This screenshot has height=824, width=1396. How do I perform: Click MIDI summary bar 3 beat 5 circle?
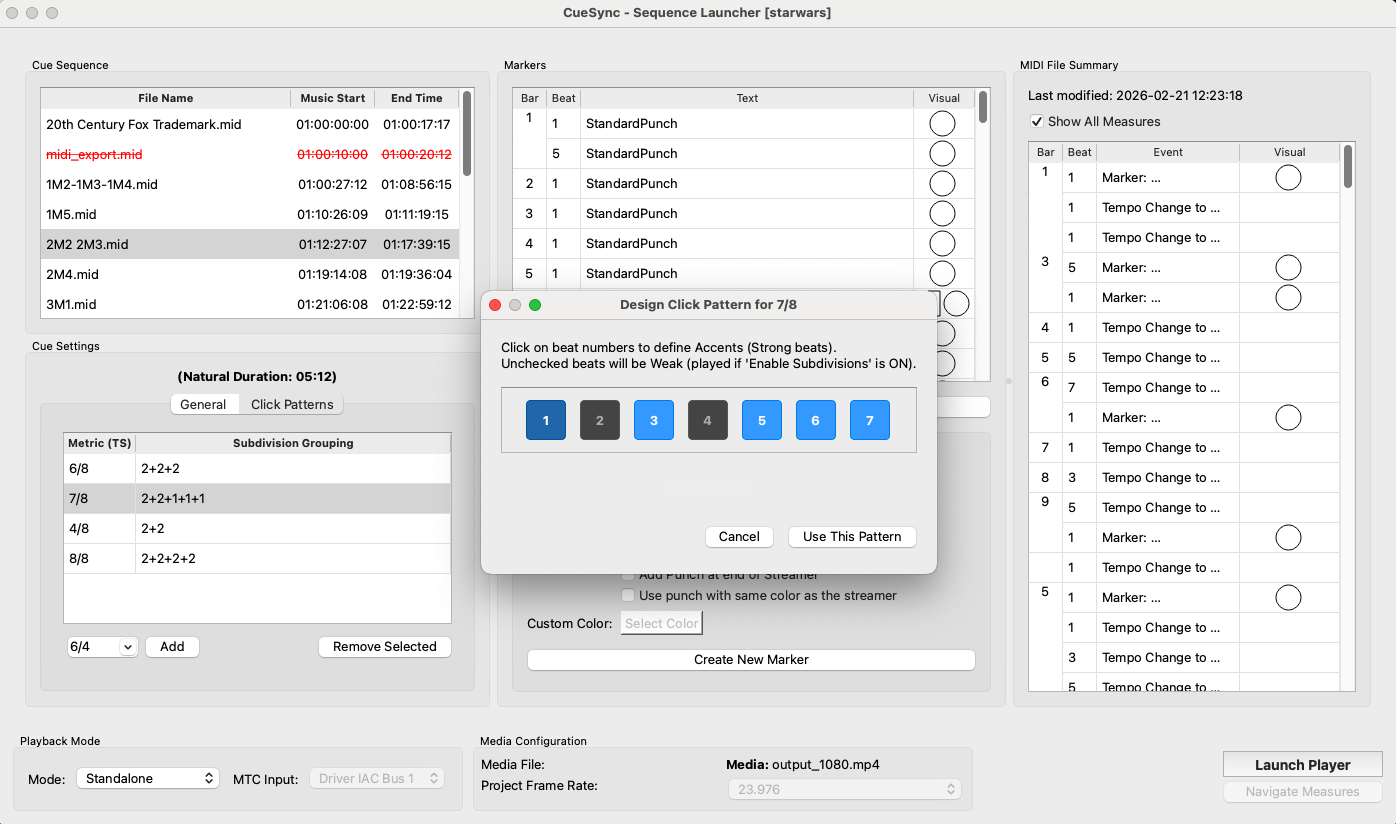click(x=1288, y=268)
